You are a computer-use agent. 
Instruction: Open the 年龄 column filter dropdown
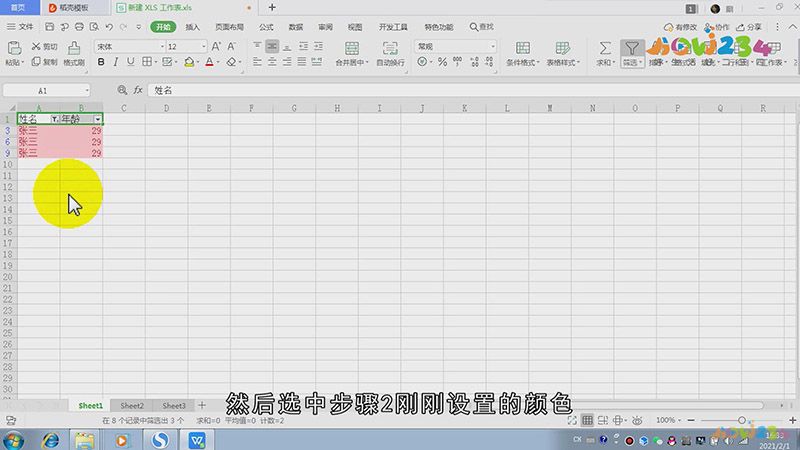click(x=97, y=119)
